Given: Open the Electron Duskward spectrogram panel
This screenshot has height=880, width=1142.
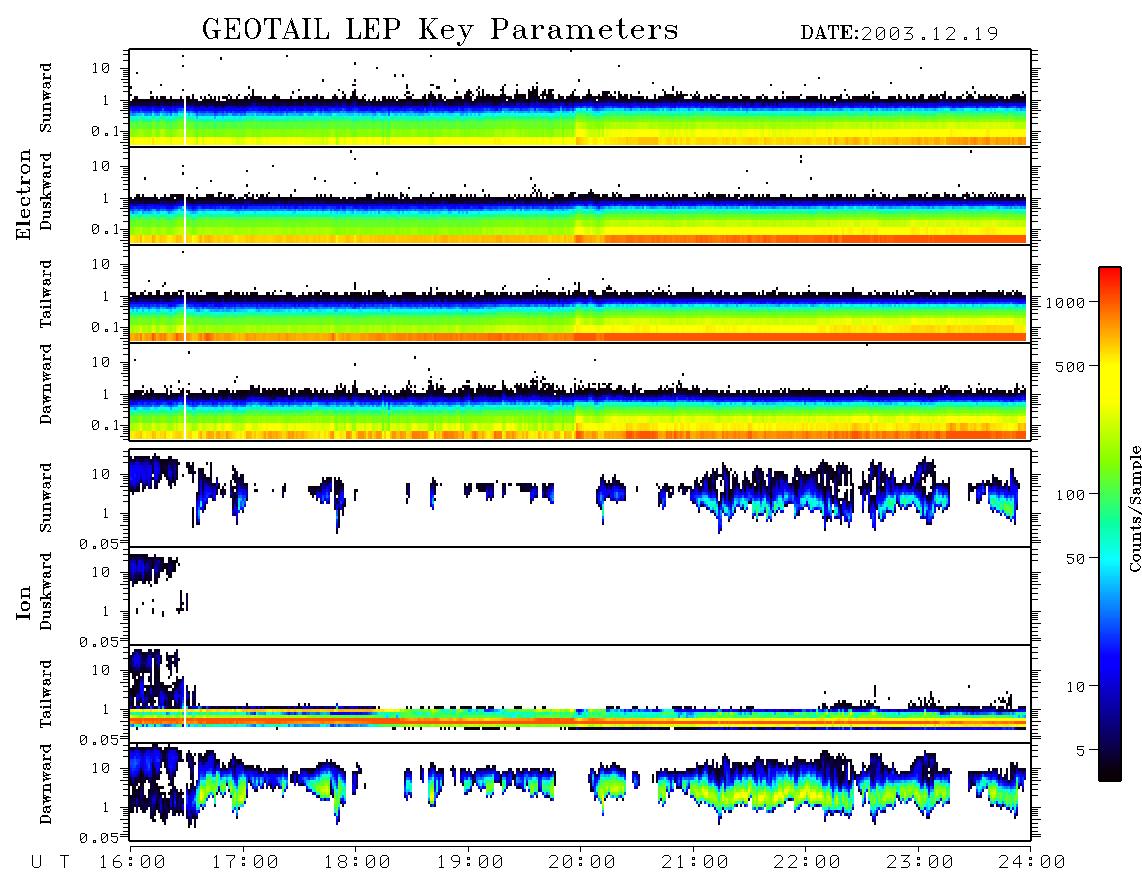Looking at the screenshot, I should coord(580,196).
